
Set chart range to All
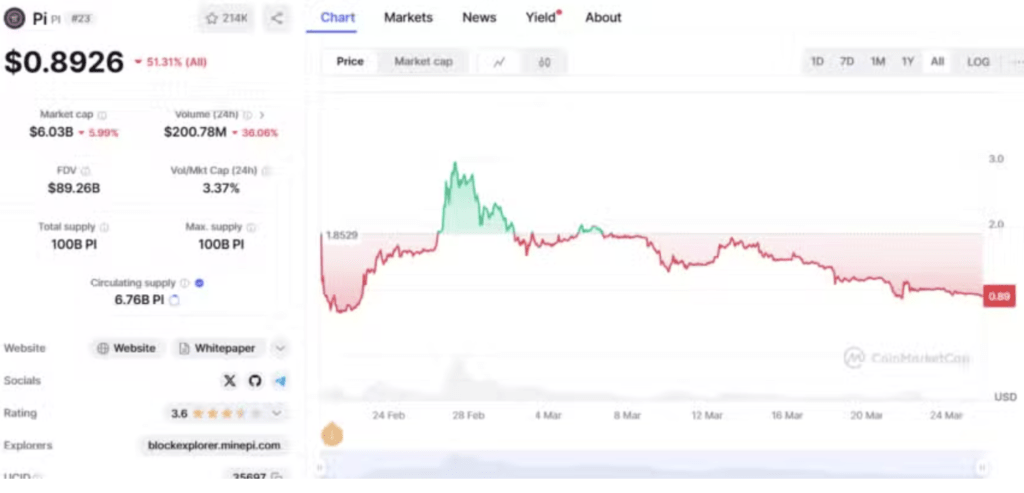[x=937, y=62]
